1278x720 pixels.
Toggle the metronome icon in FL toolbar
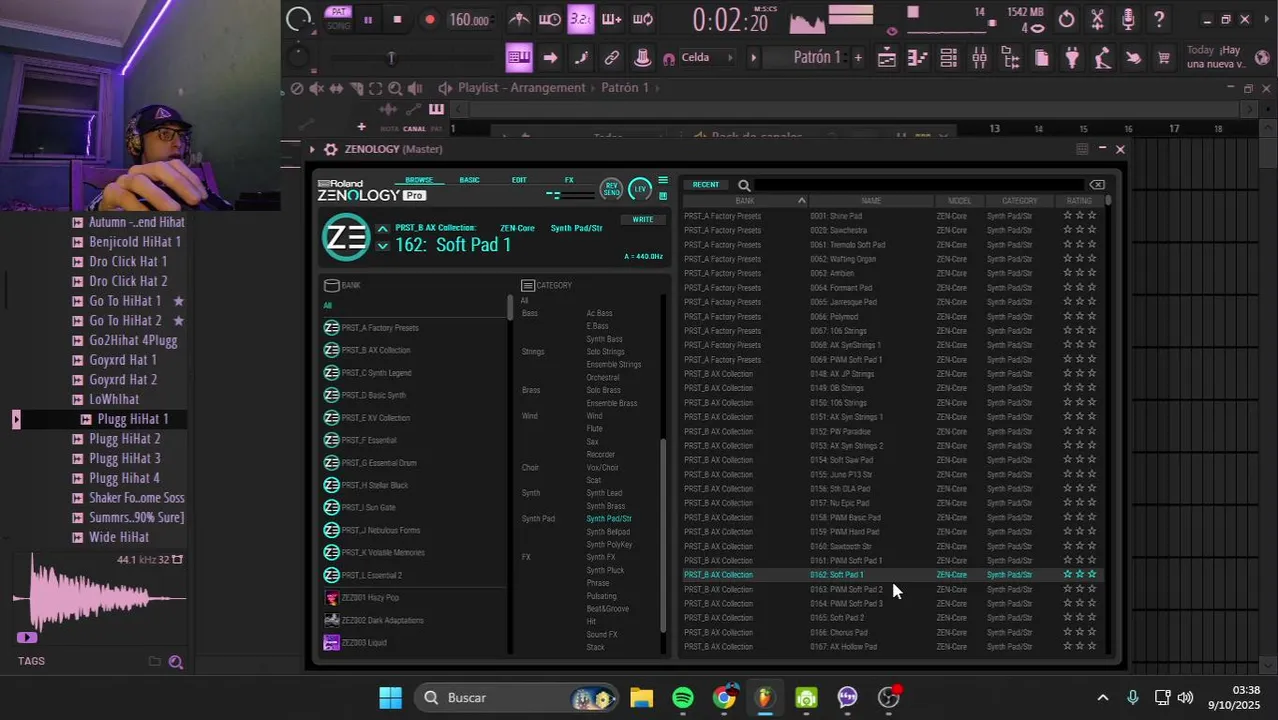click(x=519, y=19)
